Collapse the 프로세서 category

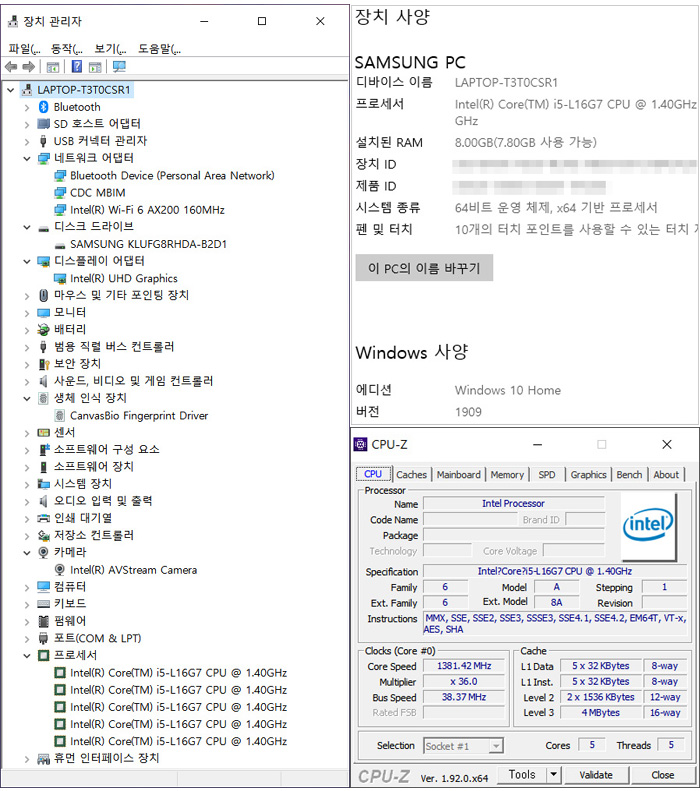tap(27, 656)
